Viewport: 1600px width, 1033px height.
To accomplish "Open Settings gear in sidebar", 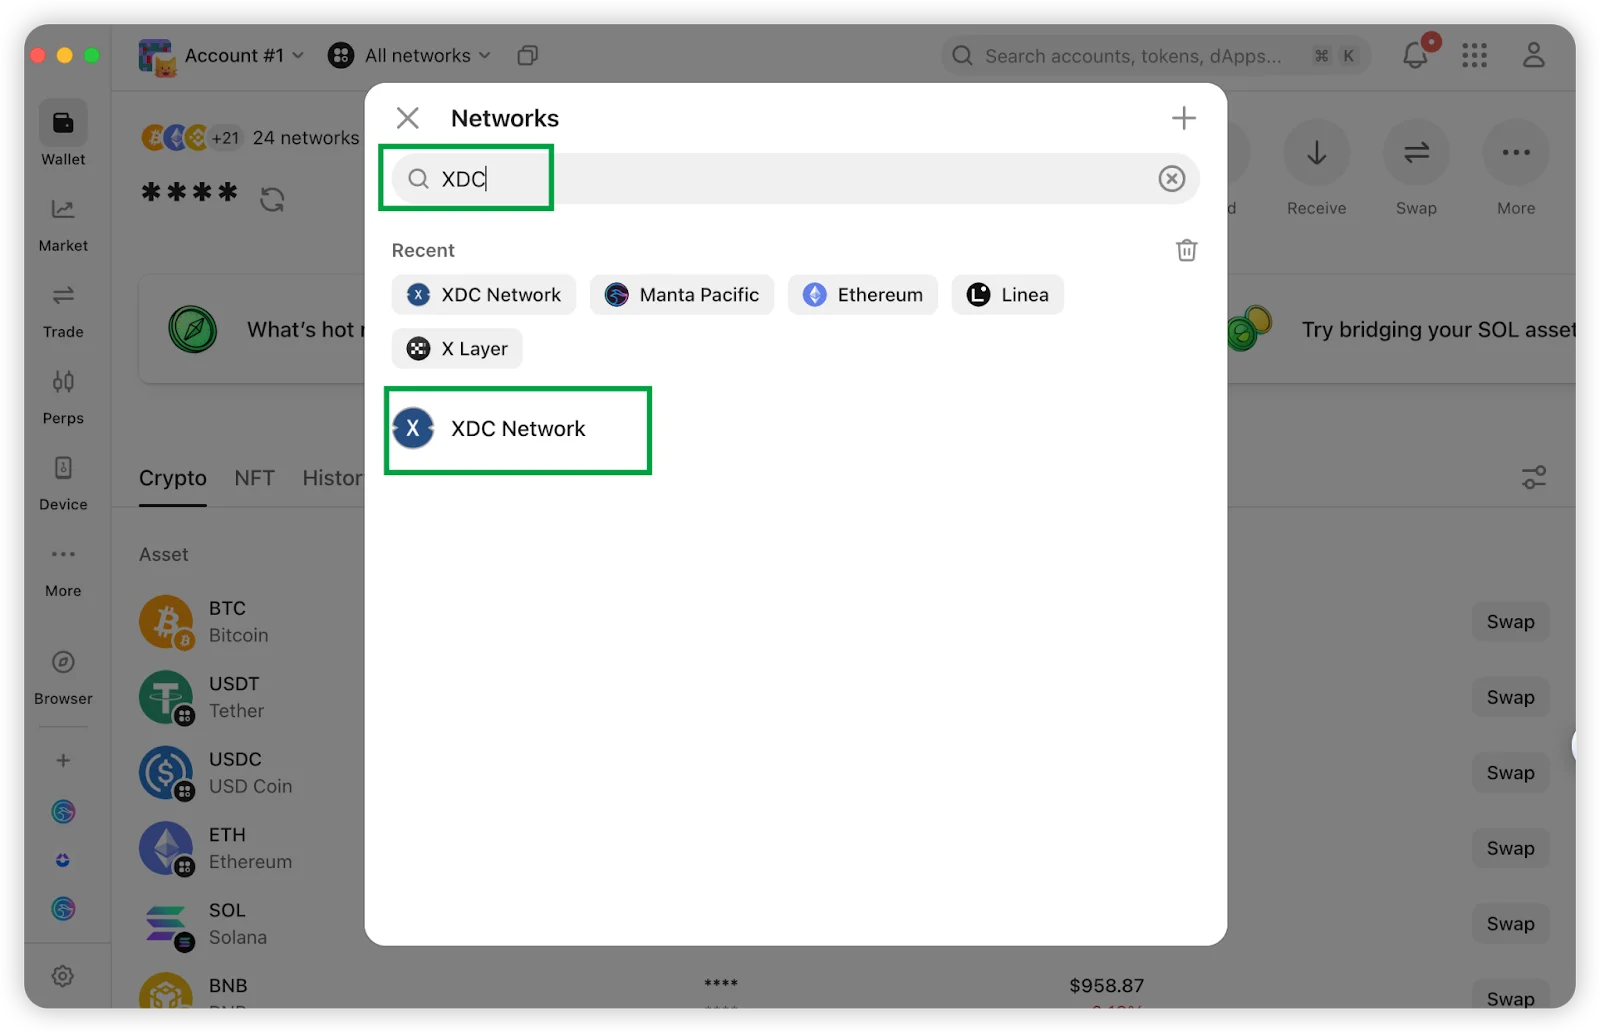I will click(x=63, y=976).
